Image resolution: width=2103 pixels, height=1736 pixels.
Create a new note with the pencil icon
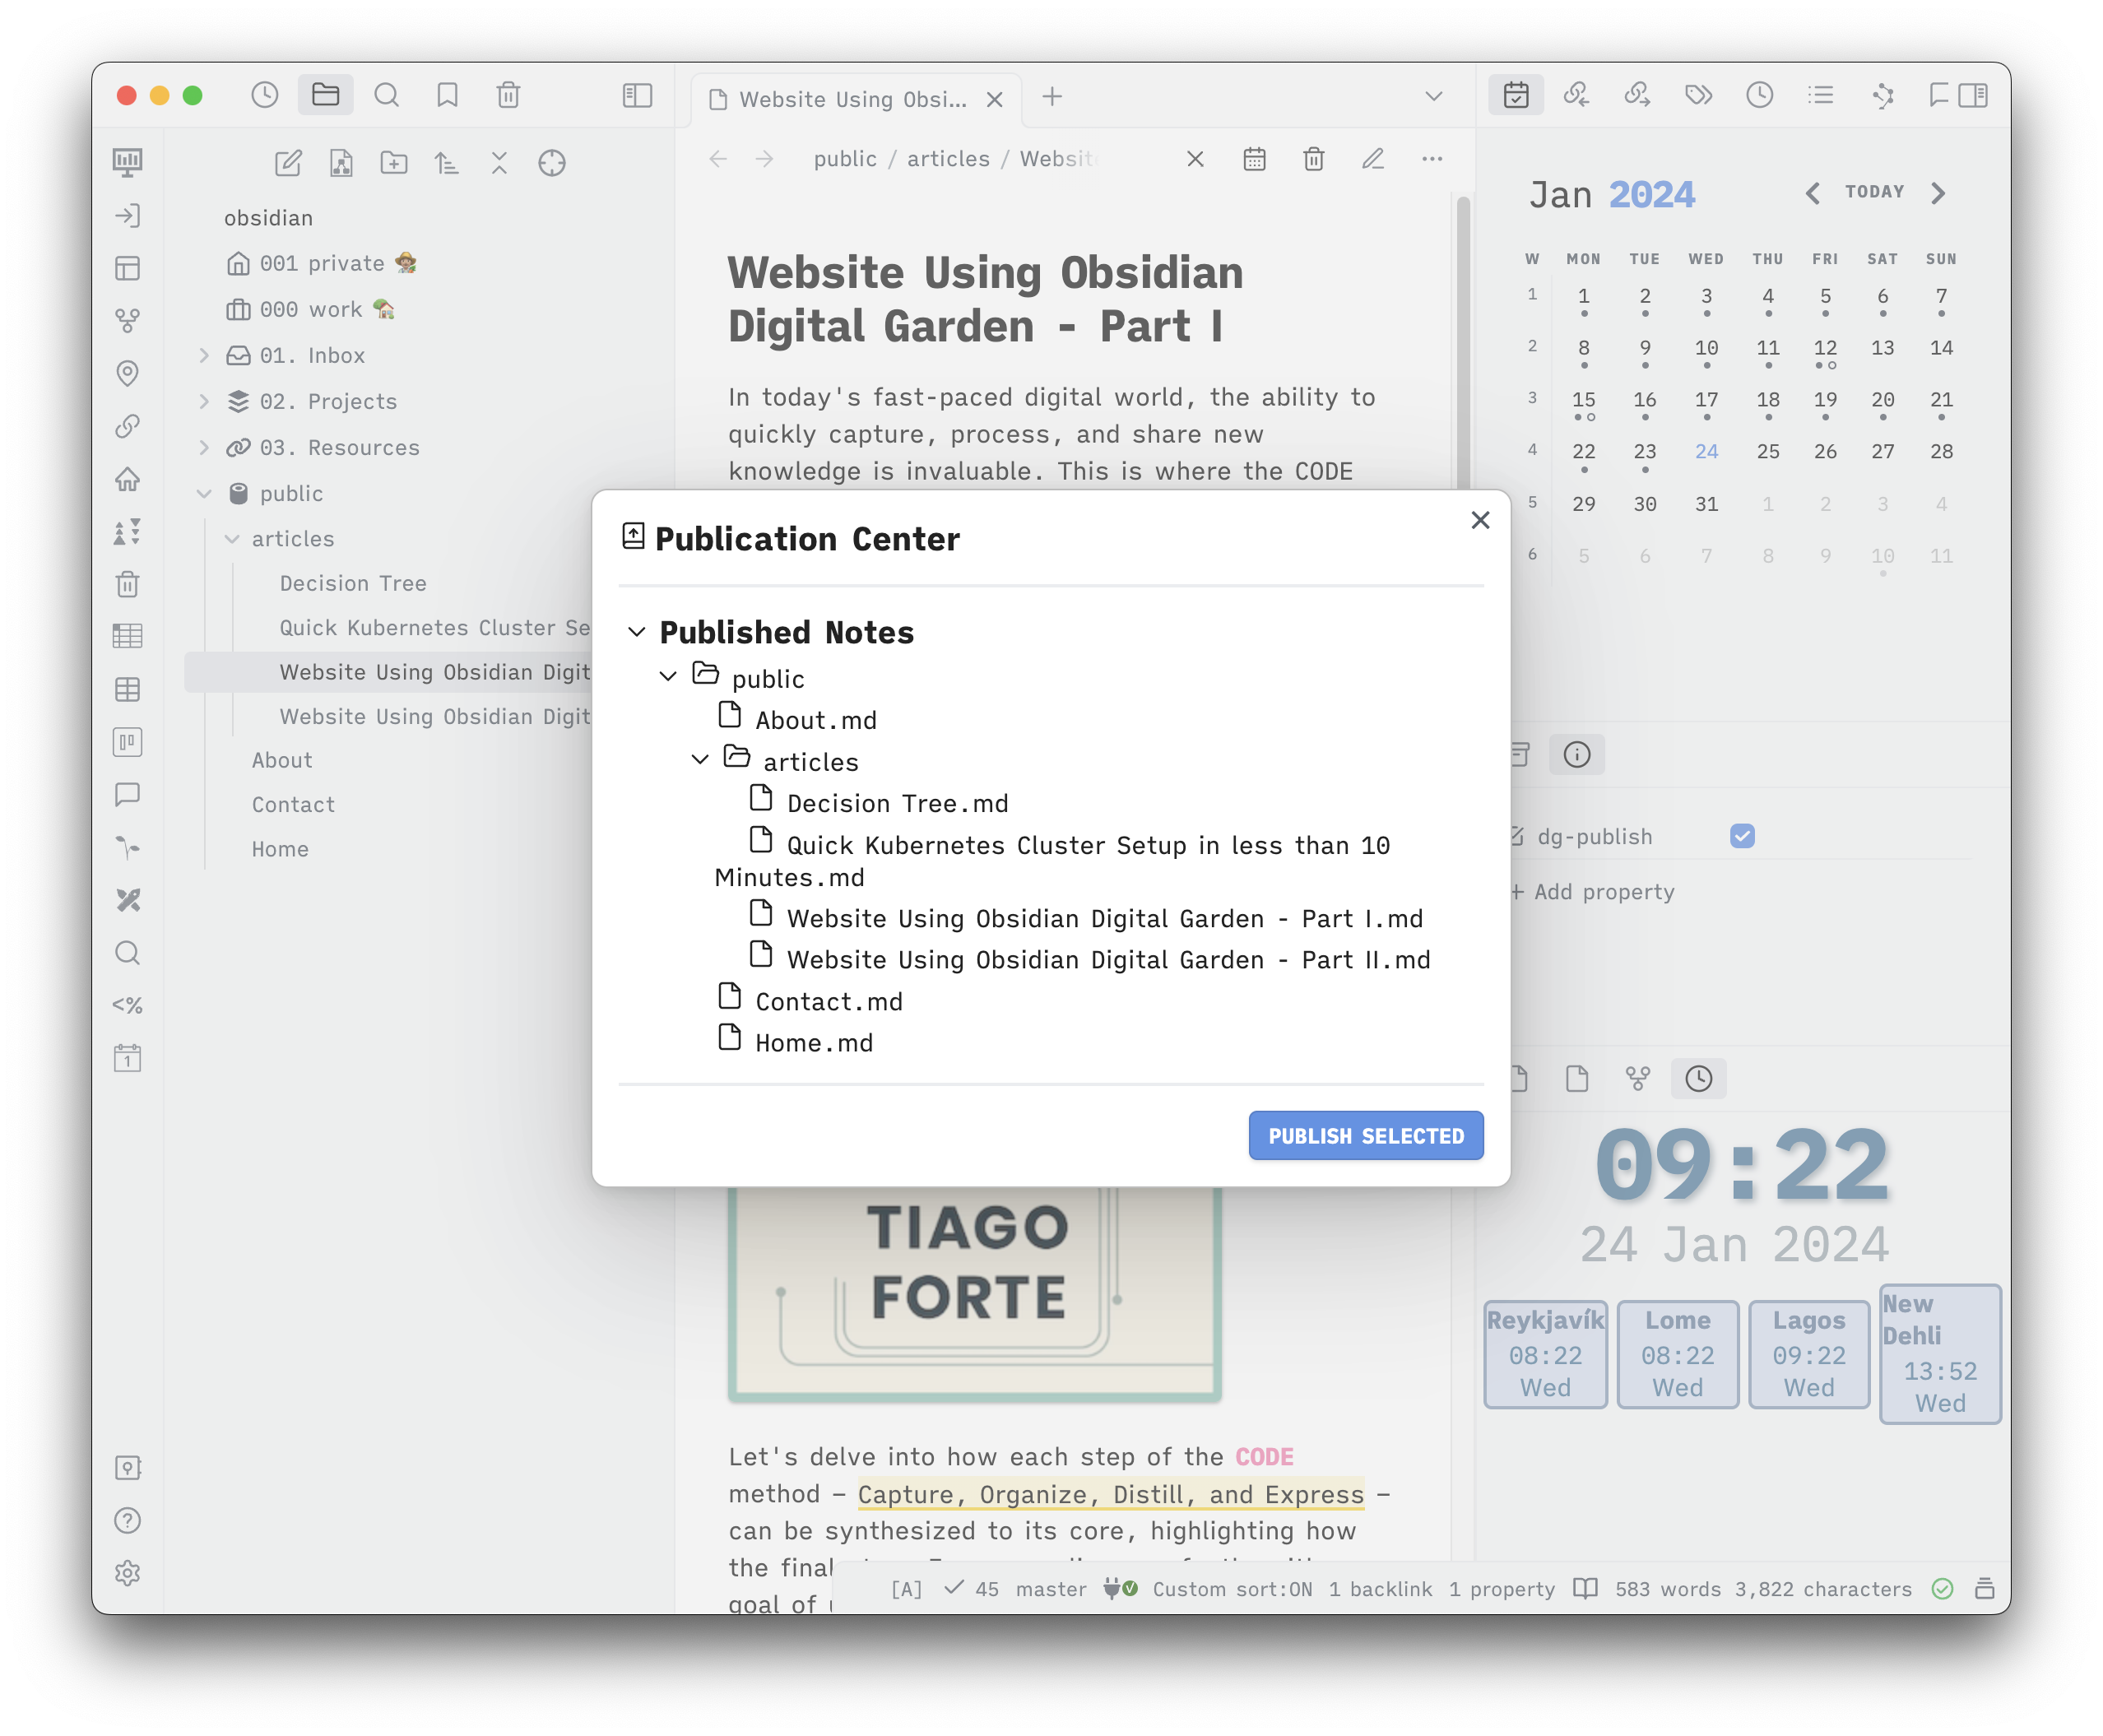[288, 163]
